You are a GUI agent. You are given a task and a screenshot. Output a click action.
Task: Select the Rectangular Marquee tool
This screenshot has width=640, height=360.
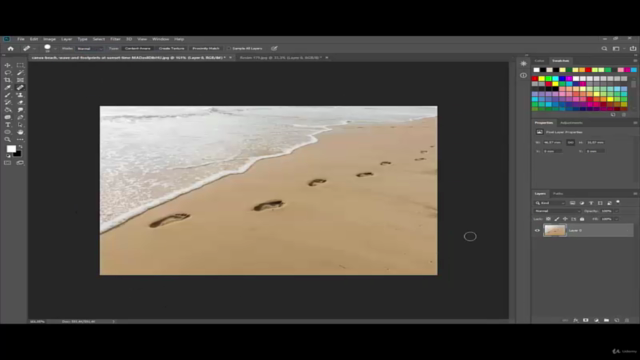(20, 65)
